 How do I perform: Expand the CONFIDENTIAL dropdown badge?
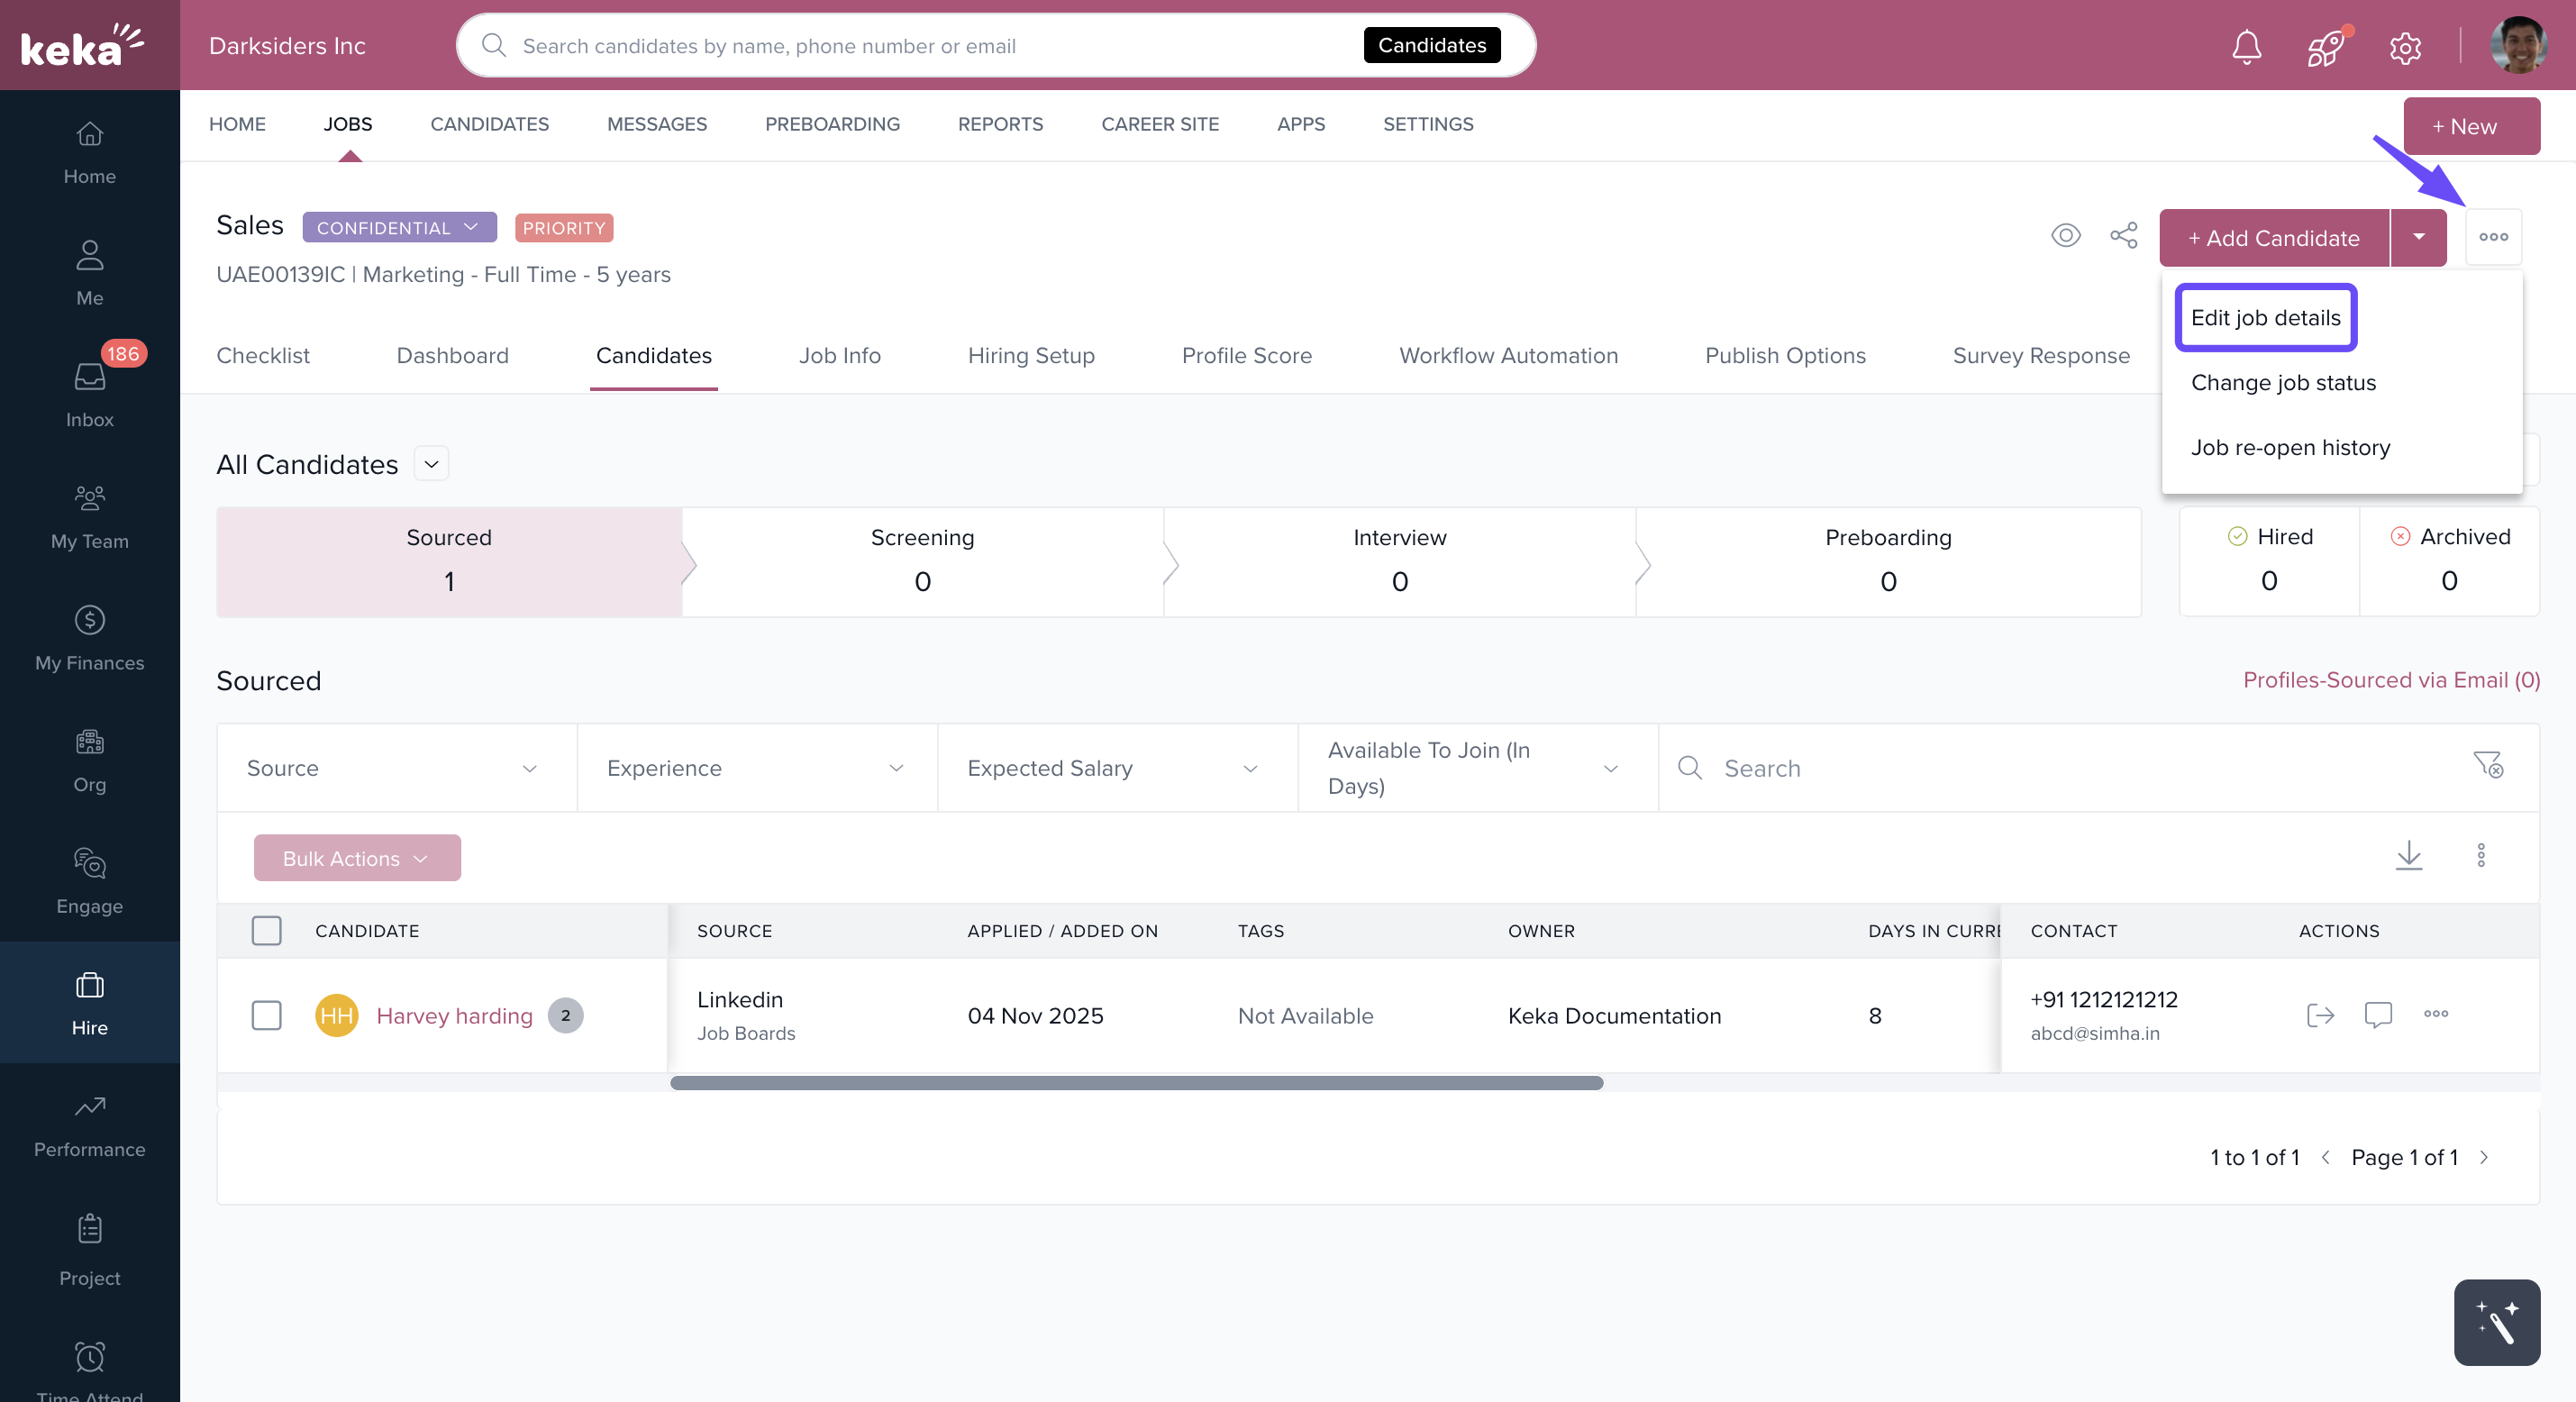click(x=399, y=227)
